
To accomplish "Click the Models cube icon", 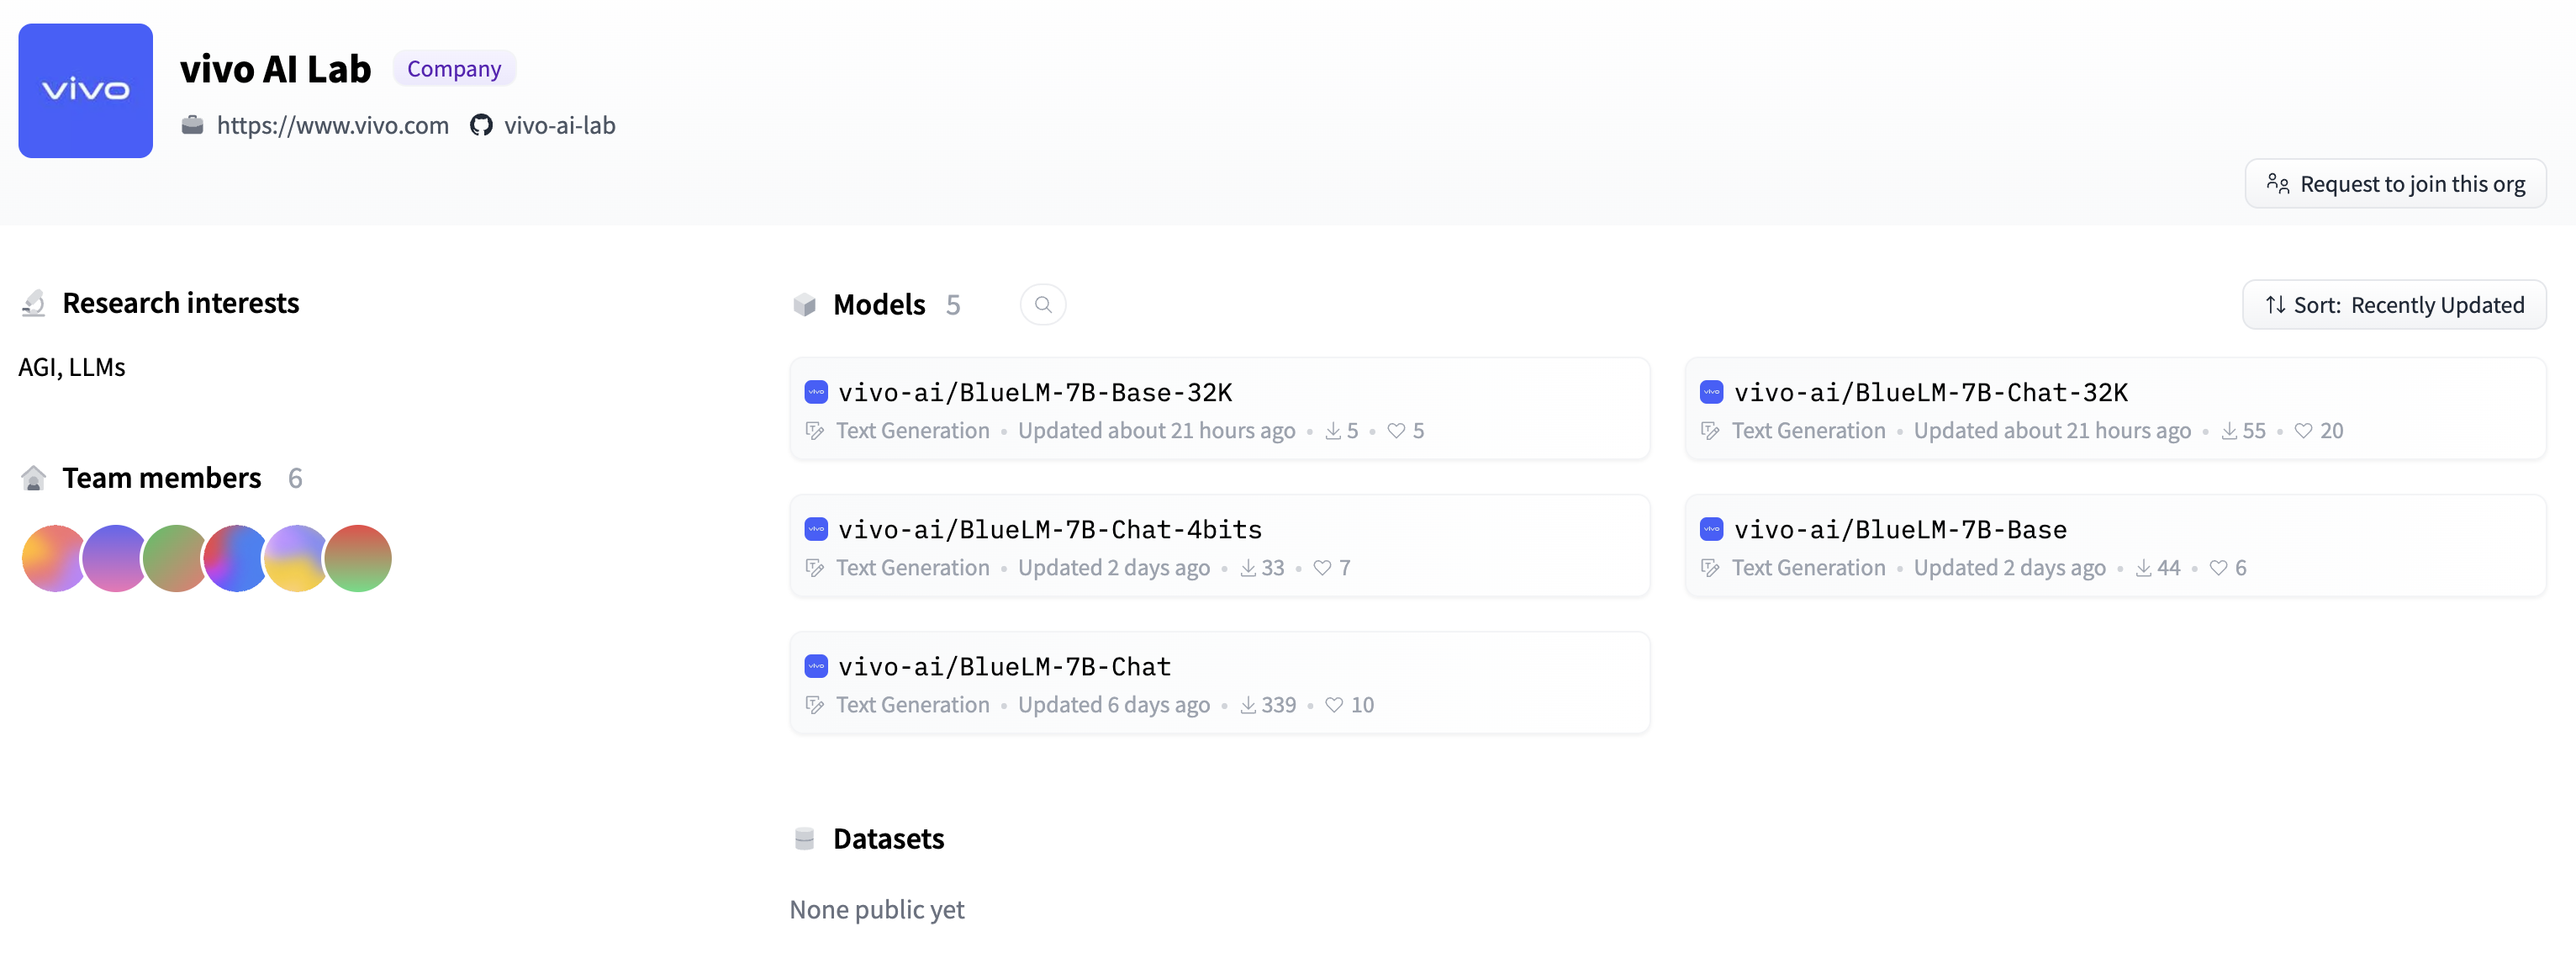I will 804,305.
